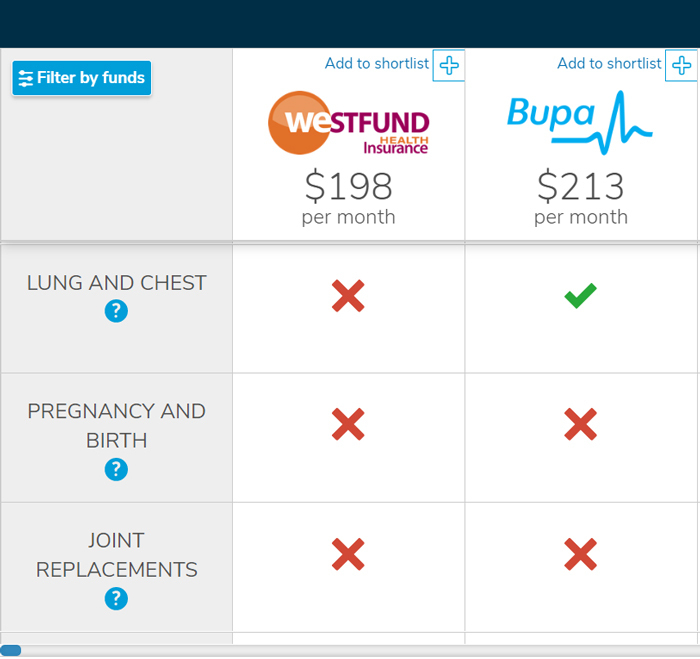700x659 pixels.
Task: Click the horizontal scrollbar thumb at bottom
Action: 11,650
